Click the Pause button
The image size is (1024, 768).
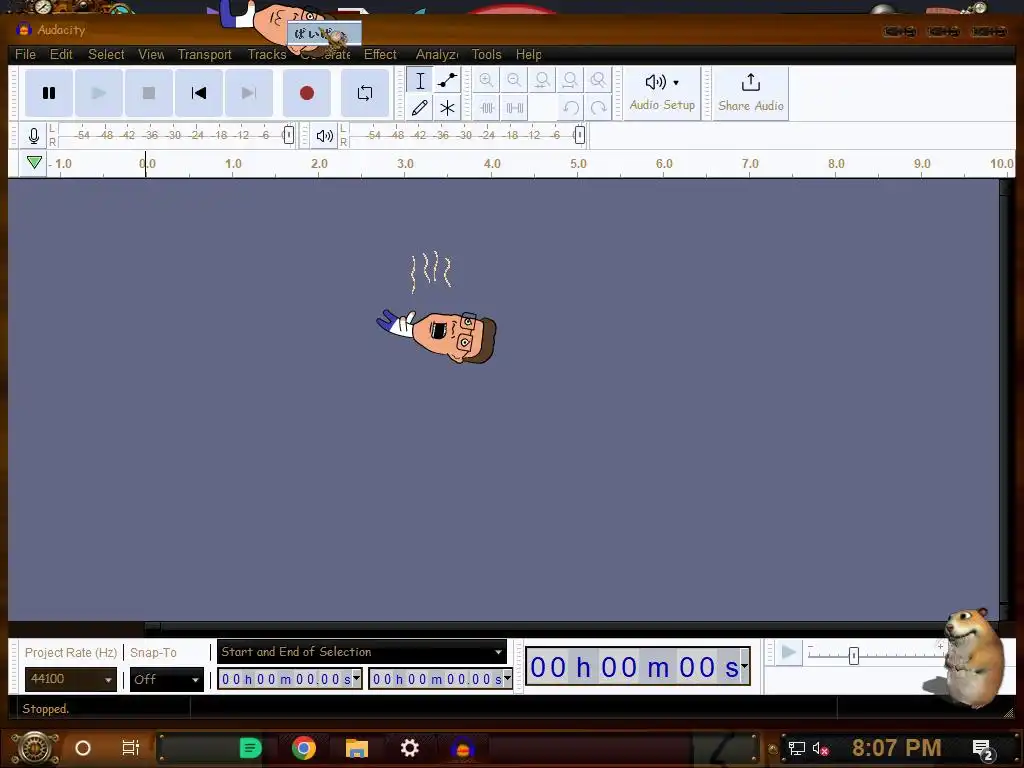(x=49, y=93)
